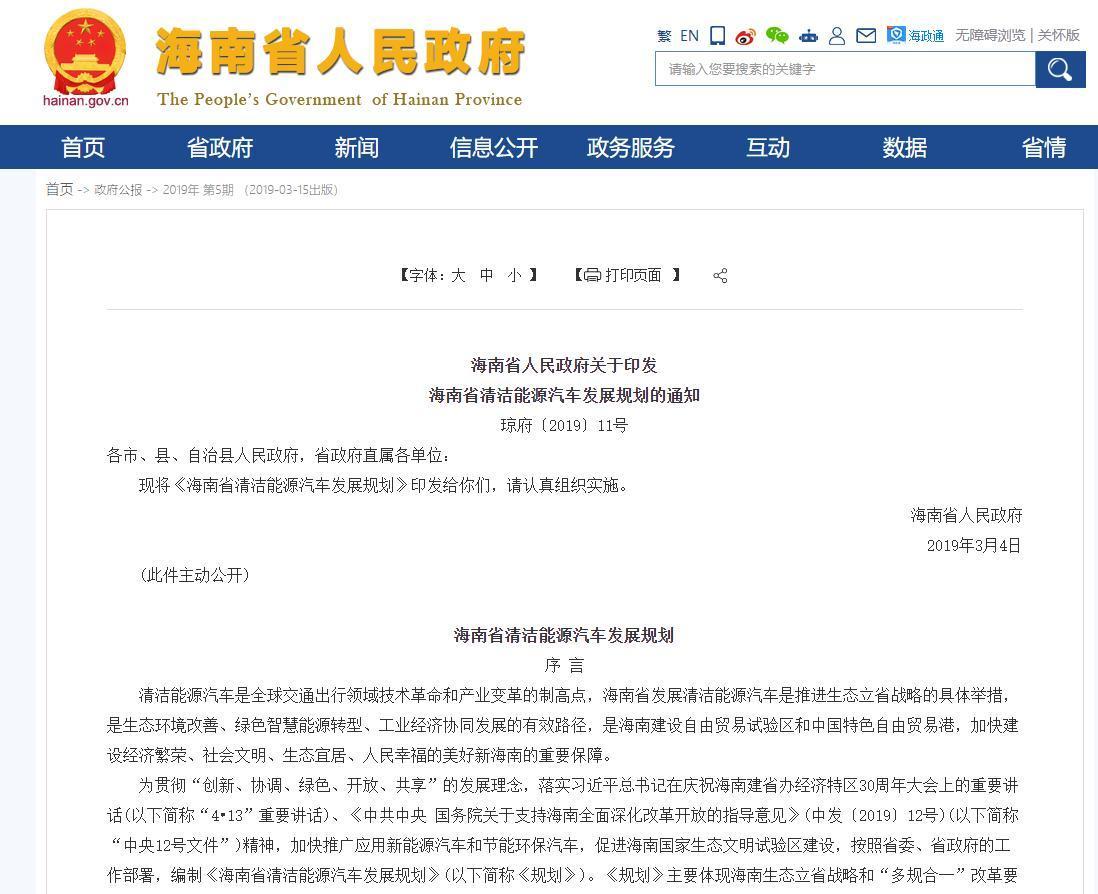Set font size to 中
Image resolution: width=1098 pixels, height=894 pixels.
487,275
